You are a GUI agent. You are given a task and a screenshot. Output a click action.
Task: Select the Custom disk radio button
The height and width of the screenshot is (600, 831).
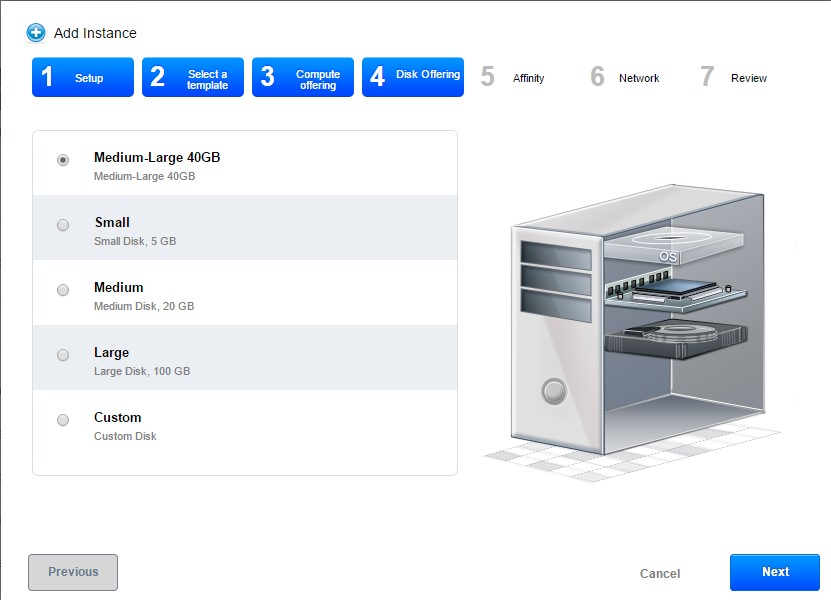pos(63,420)
